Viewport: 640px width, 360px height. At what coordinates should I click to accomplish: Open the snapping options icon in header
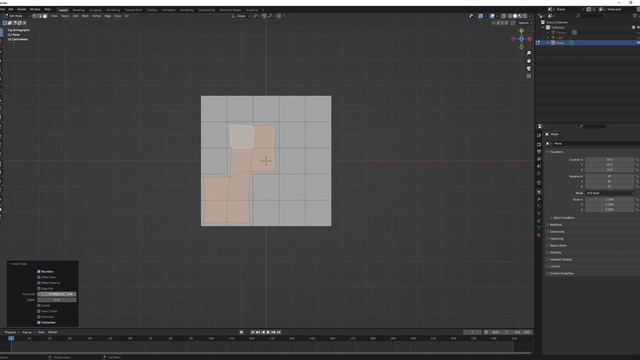point(269,16)
